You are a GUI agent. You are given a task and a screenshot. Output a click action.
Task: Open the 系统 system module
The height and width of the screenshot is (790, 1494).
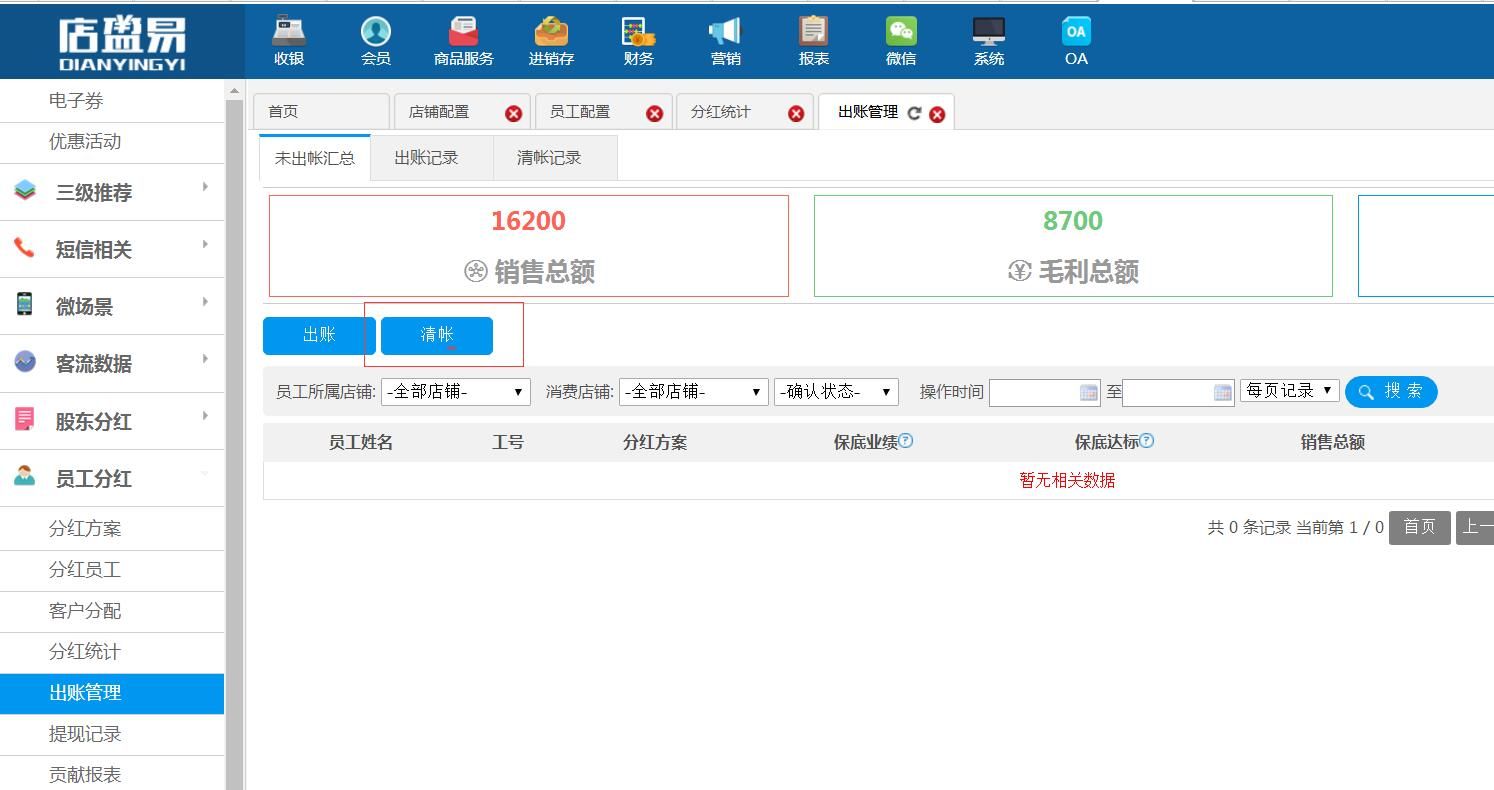tap(989, 41)
